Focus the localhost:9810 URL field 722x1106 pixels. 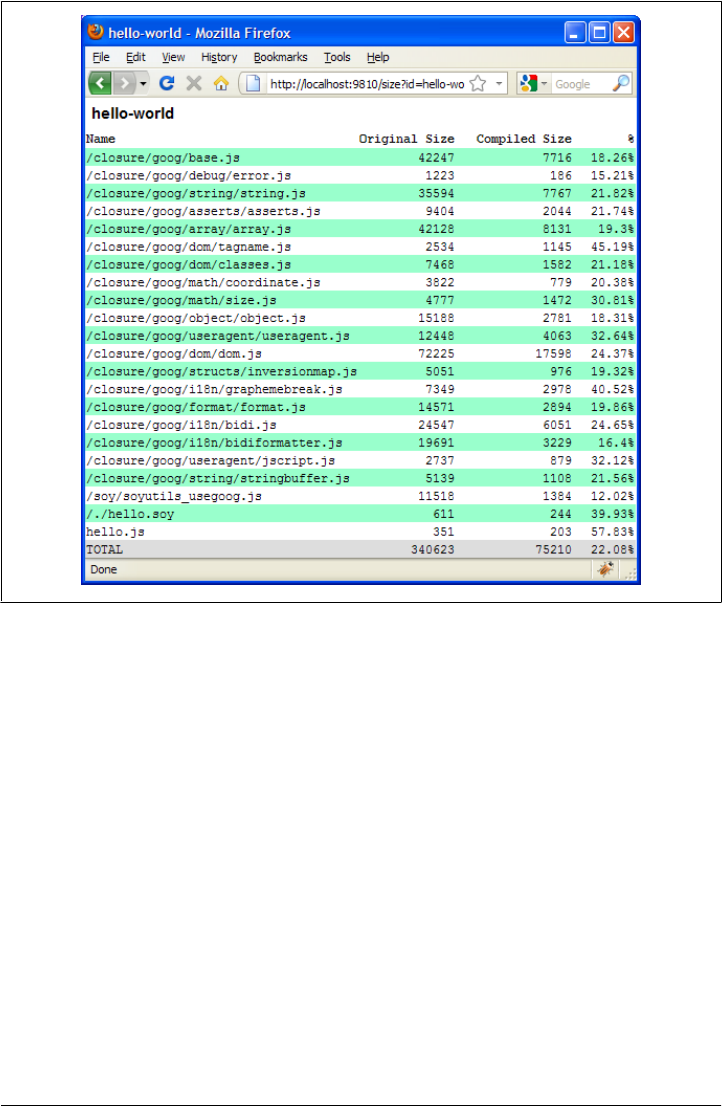point(367,84)
